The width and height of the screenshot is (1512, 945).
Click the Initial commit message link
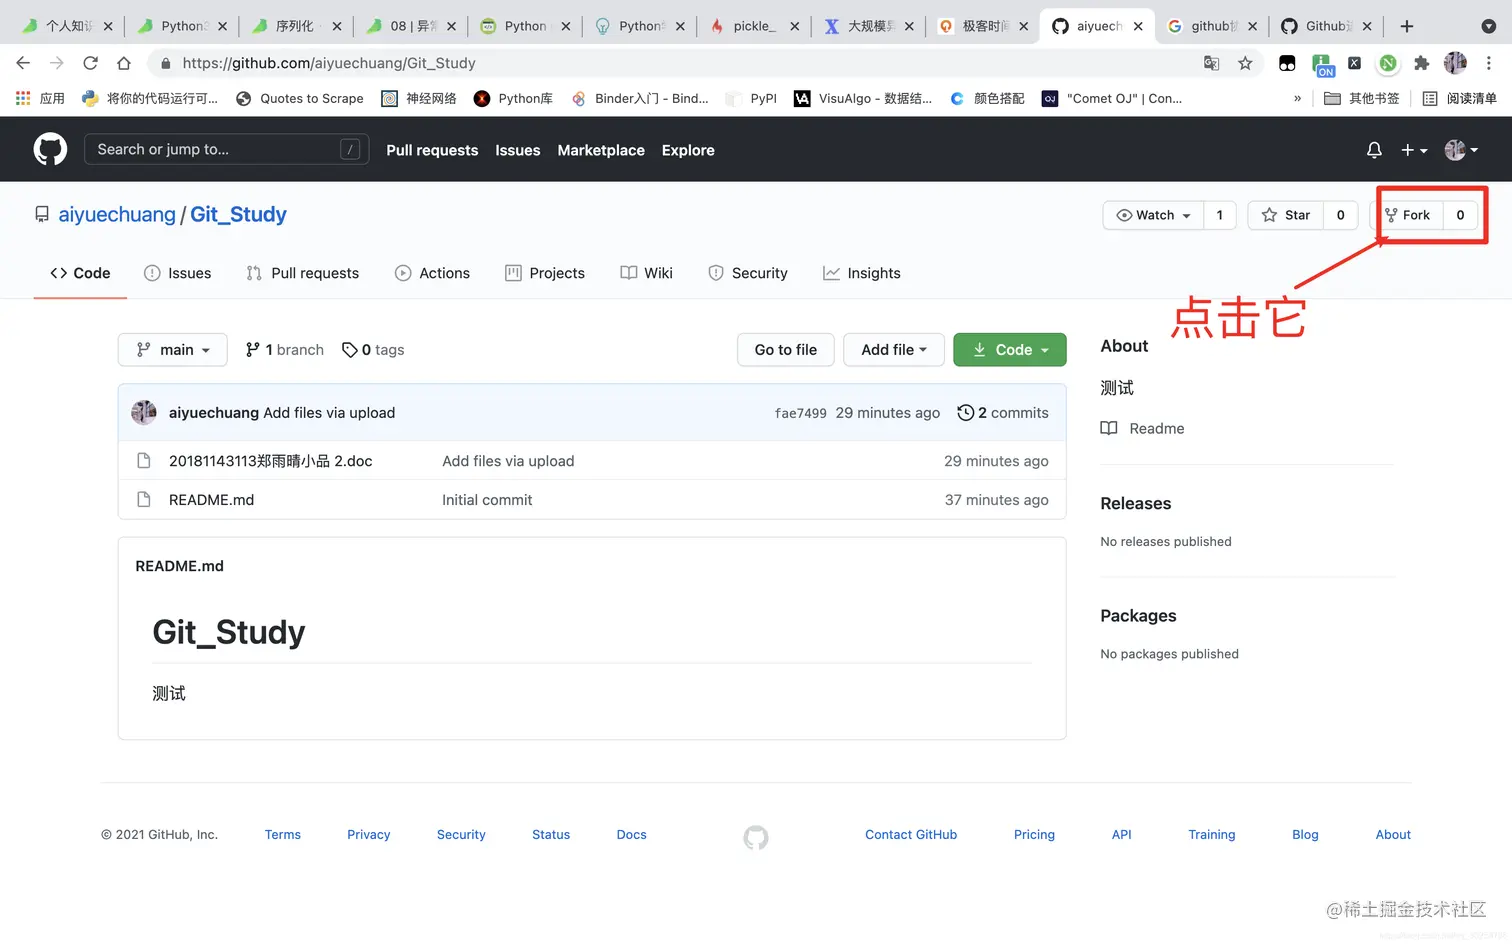coord(487,499)
